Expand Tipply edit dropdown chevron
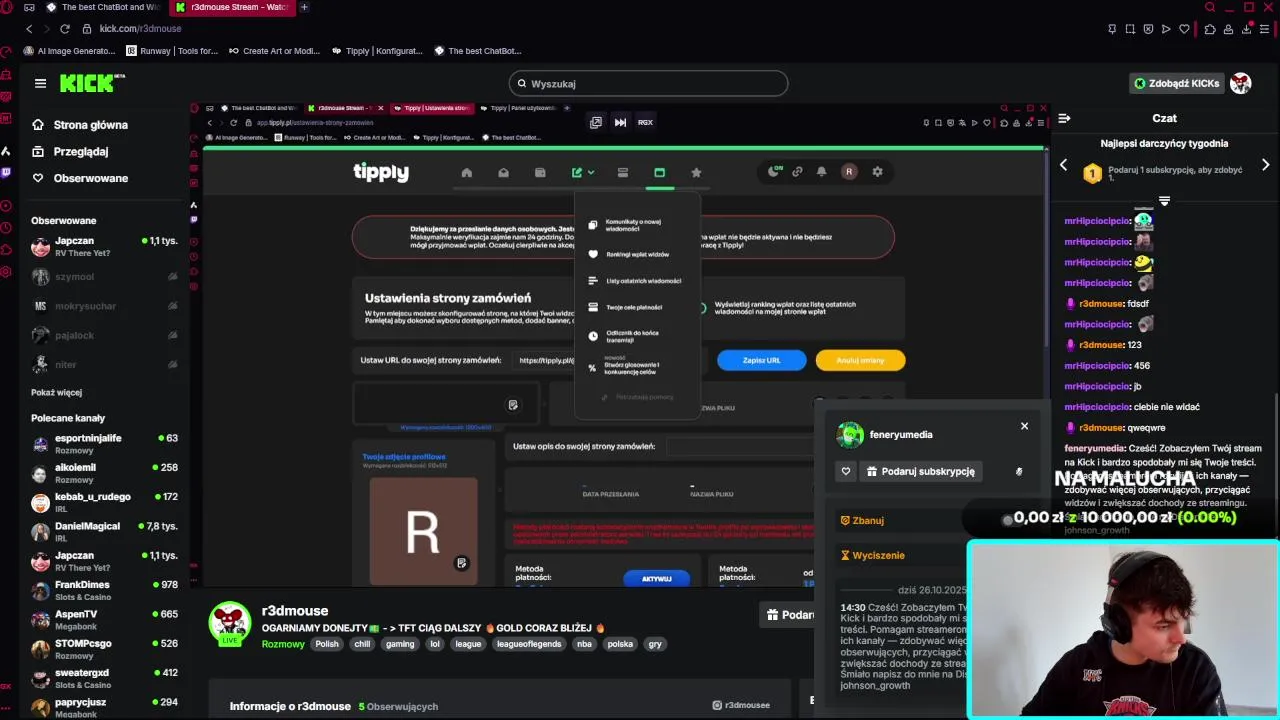 tap(591, 173)
